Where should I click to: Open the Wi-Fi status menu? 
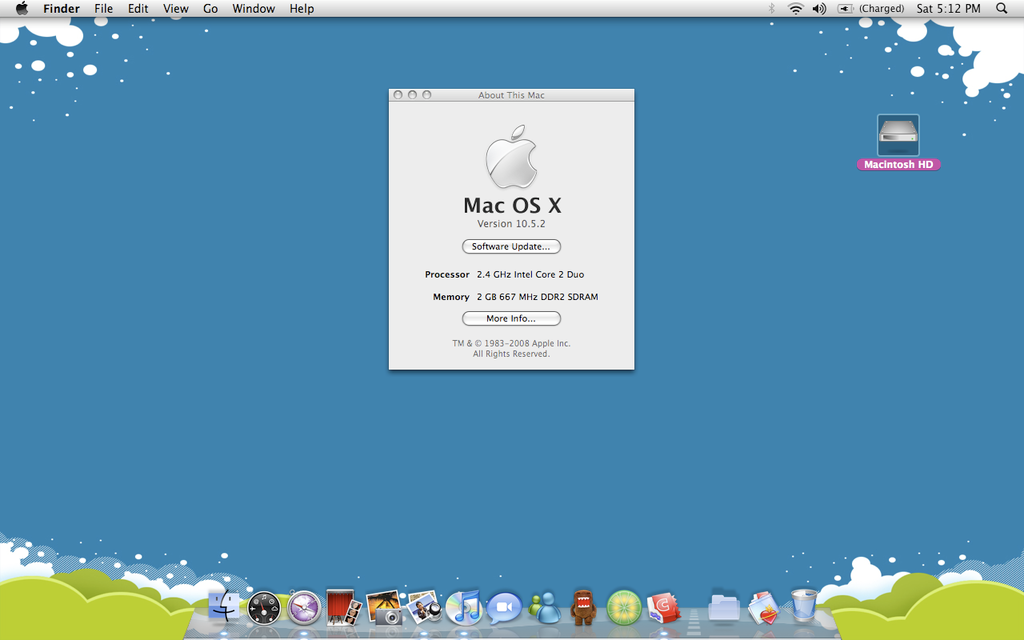pos(796,8)
